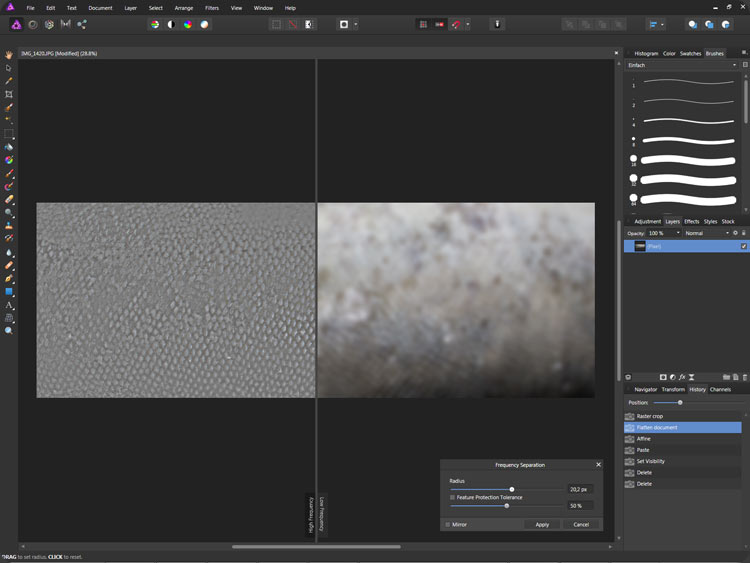
Task: Switch to Tone Mapping Persona
Action: click(x=66, y=24)
